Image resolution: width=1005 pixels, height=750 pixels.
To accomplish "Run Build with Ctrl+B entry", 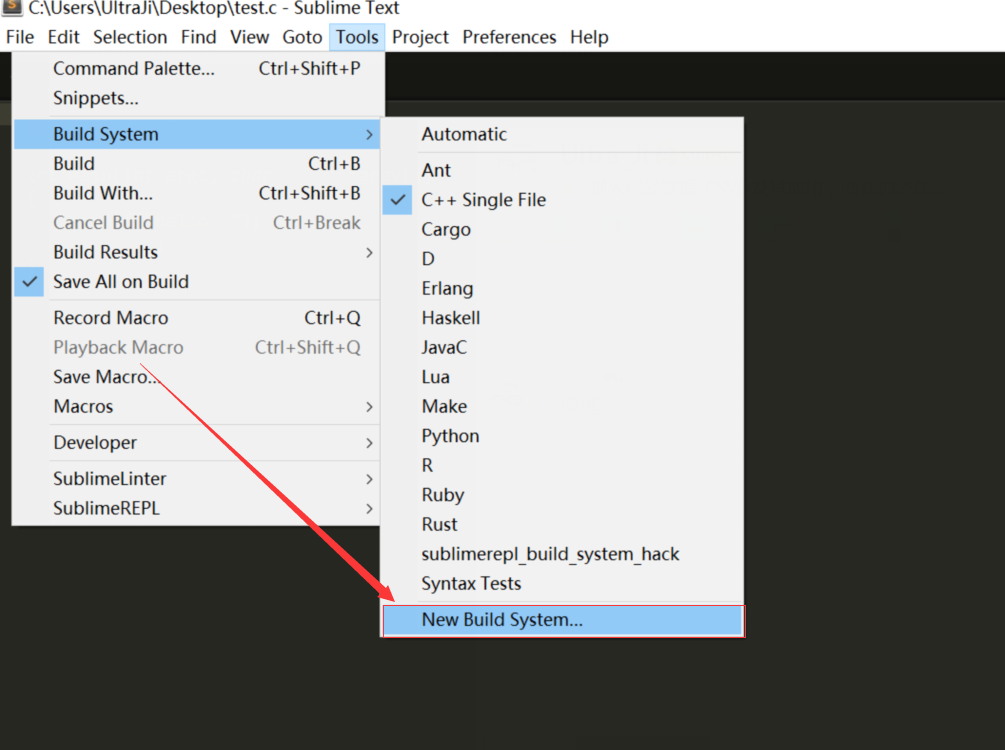I will click(x=197, y=163).
